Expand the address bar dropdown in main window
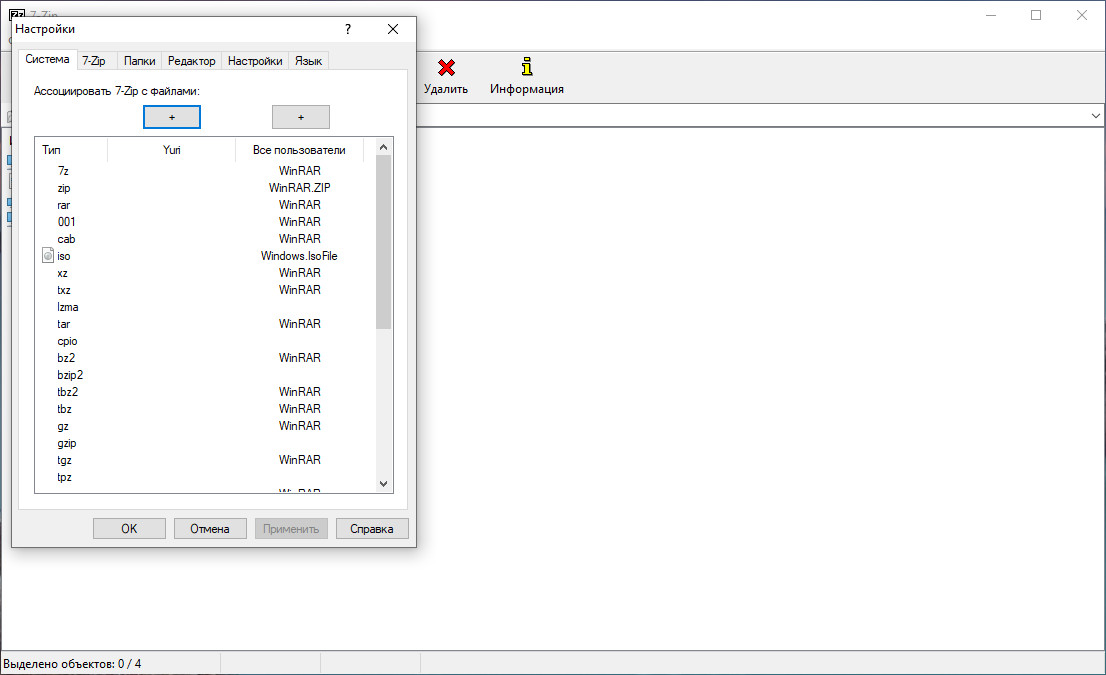Image resolution: width=1106 pixels, height=675 pixels. point(1095,116)
